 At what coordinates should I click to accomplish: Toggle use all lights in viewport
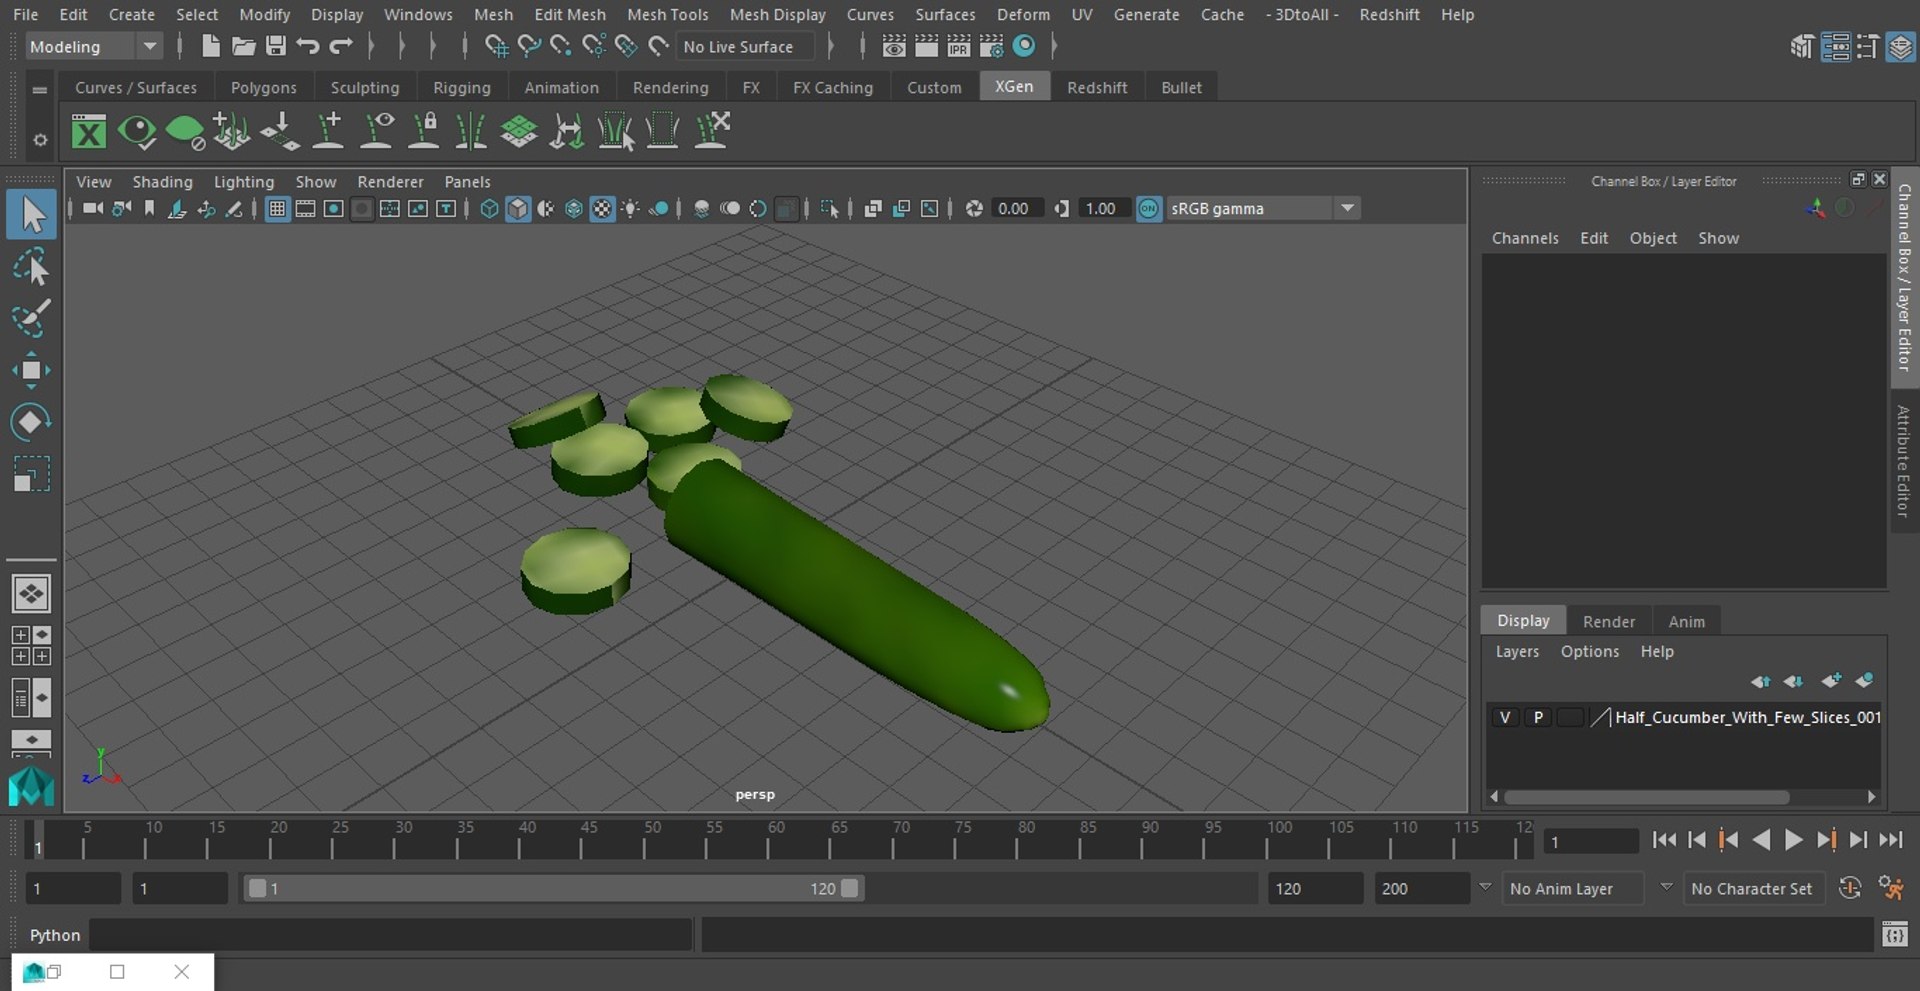click(631, 208)
